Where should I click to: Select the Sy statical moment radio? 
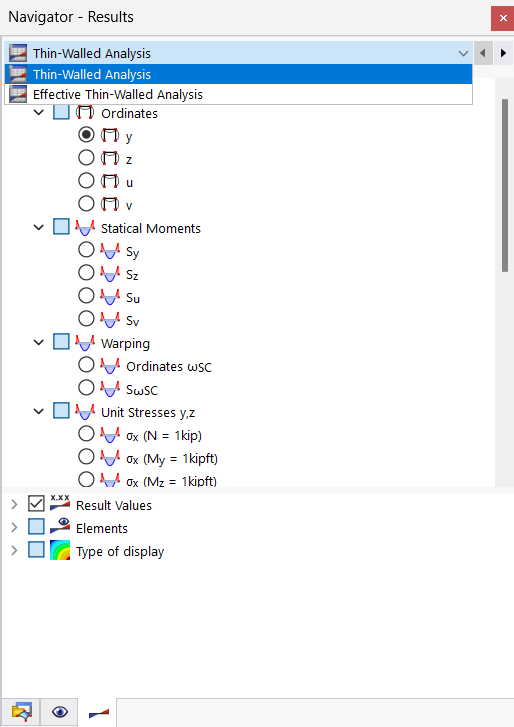coord(86,249)
